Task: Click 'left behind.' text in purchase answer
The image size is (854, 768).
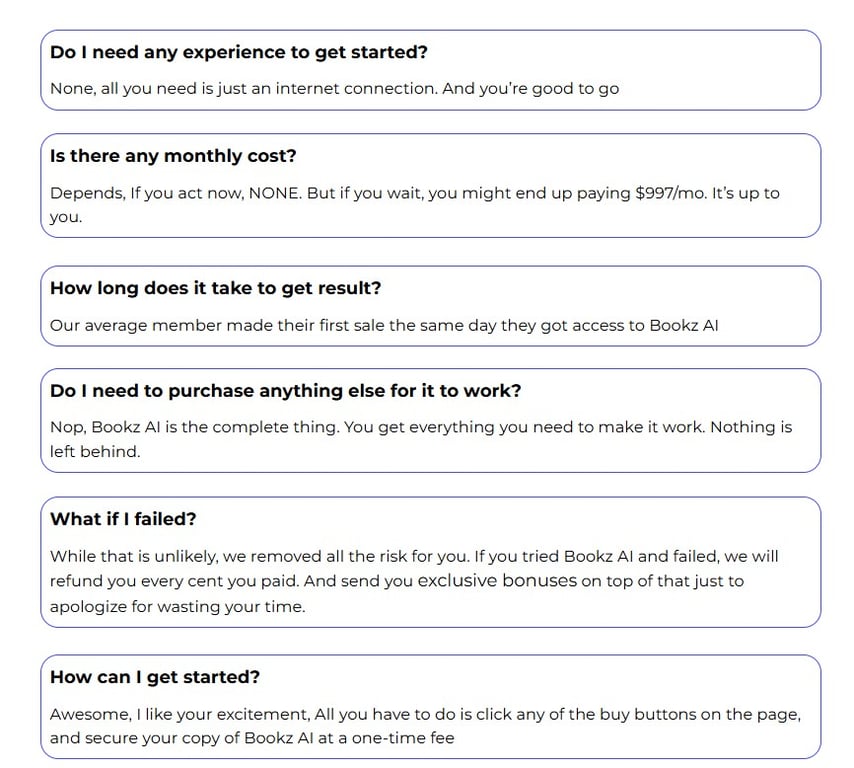Action: 95,452
